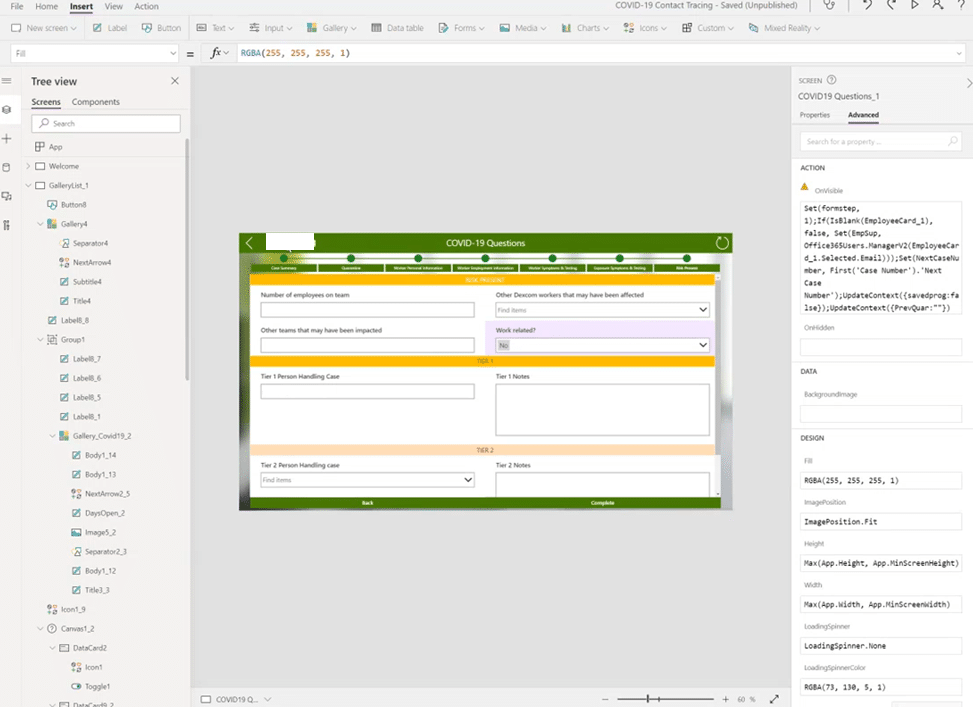Switch to the Properties tab in the right pane

pos(814,115)
